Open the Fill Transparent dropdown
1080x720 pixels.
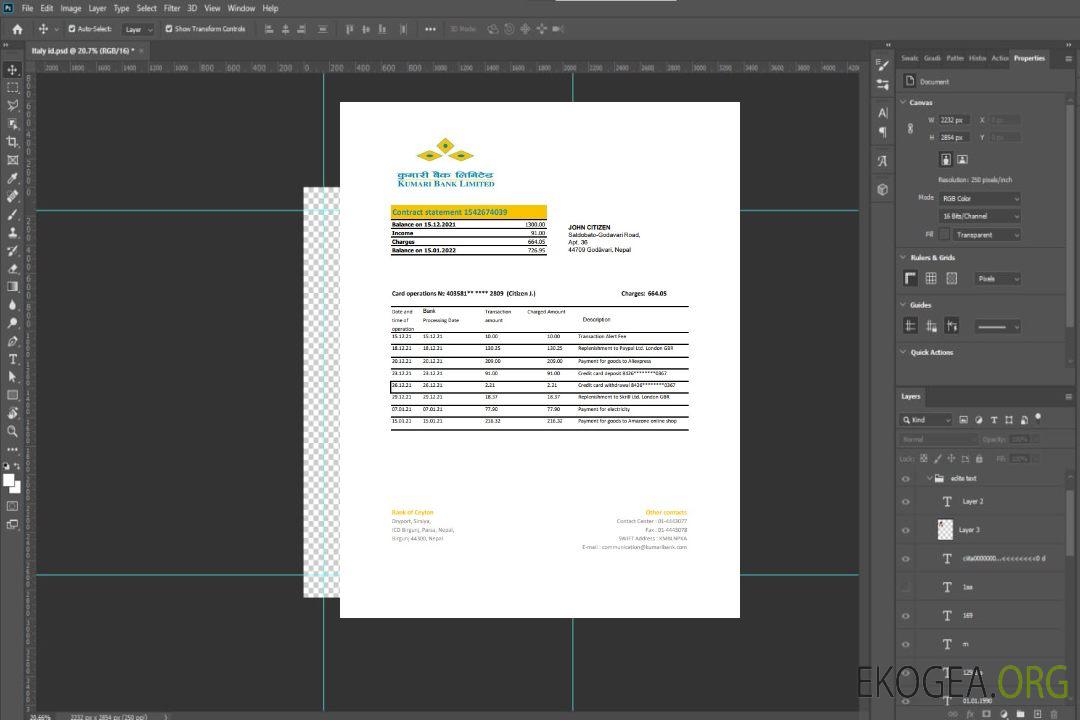click(x=986, y=235)
